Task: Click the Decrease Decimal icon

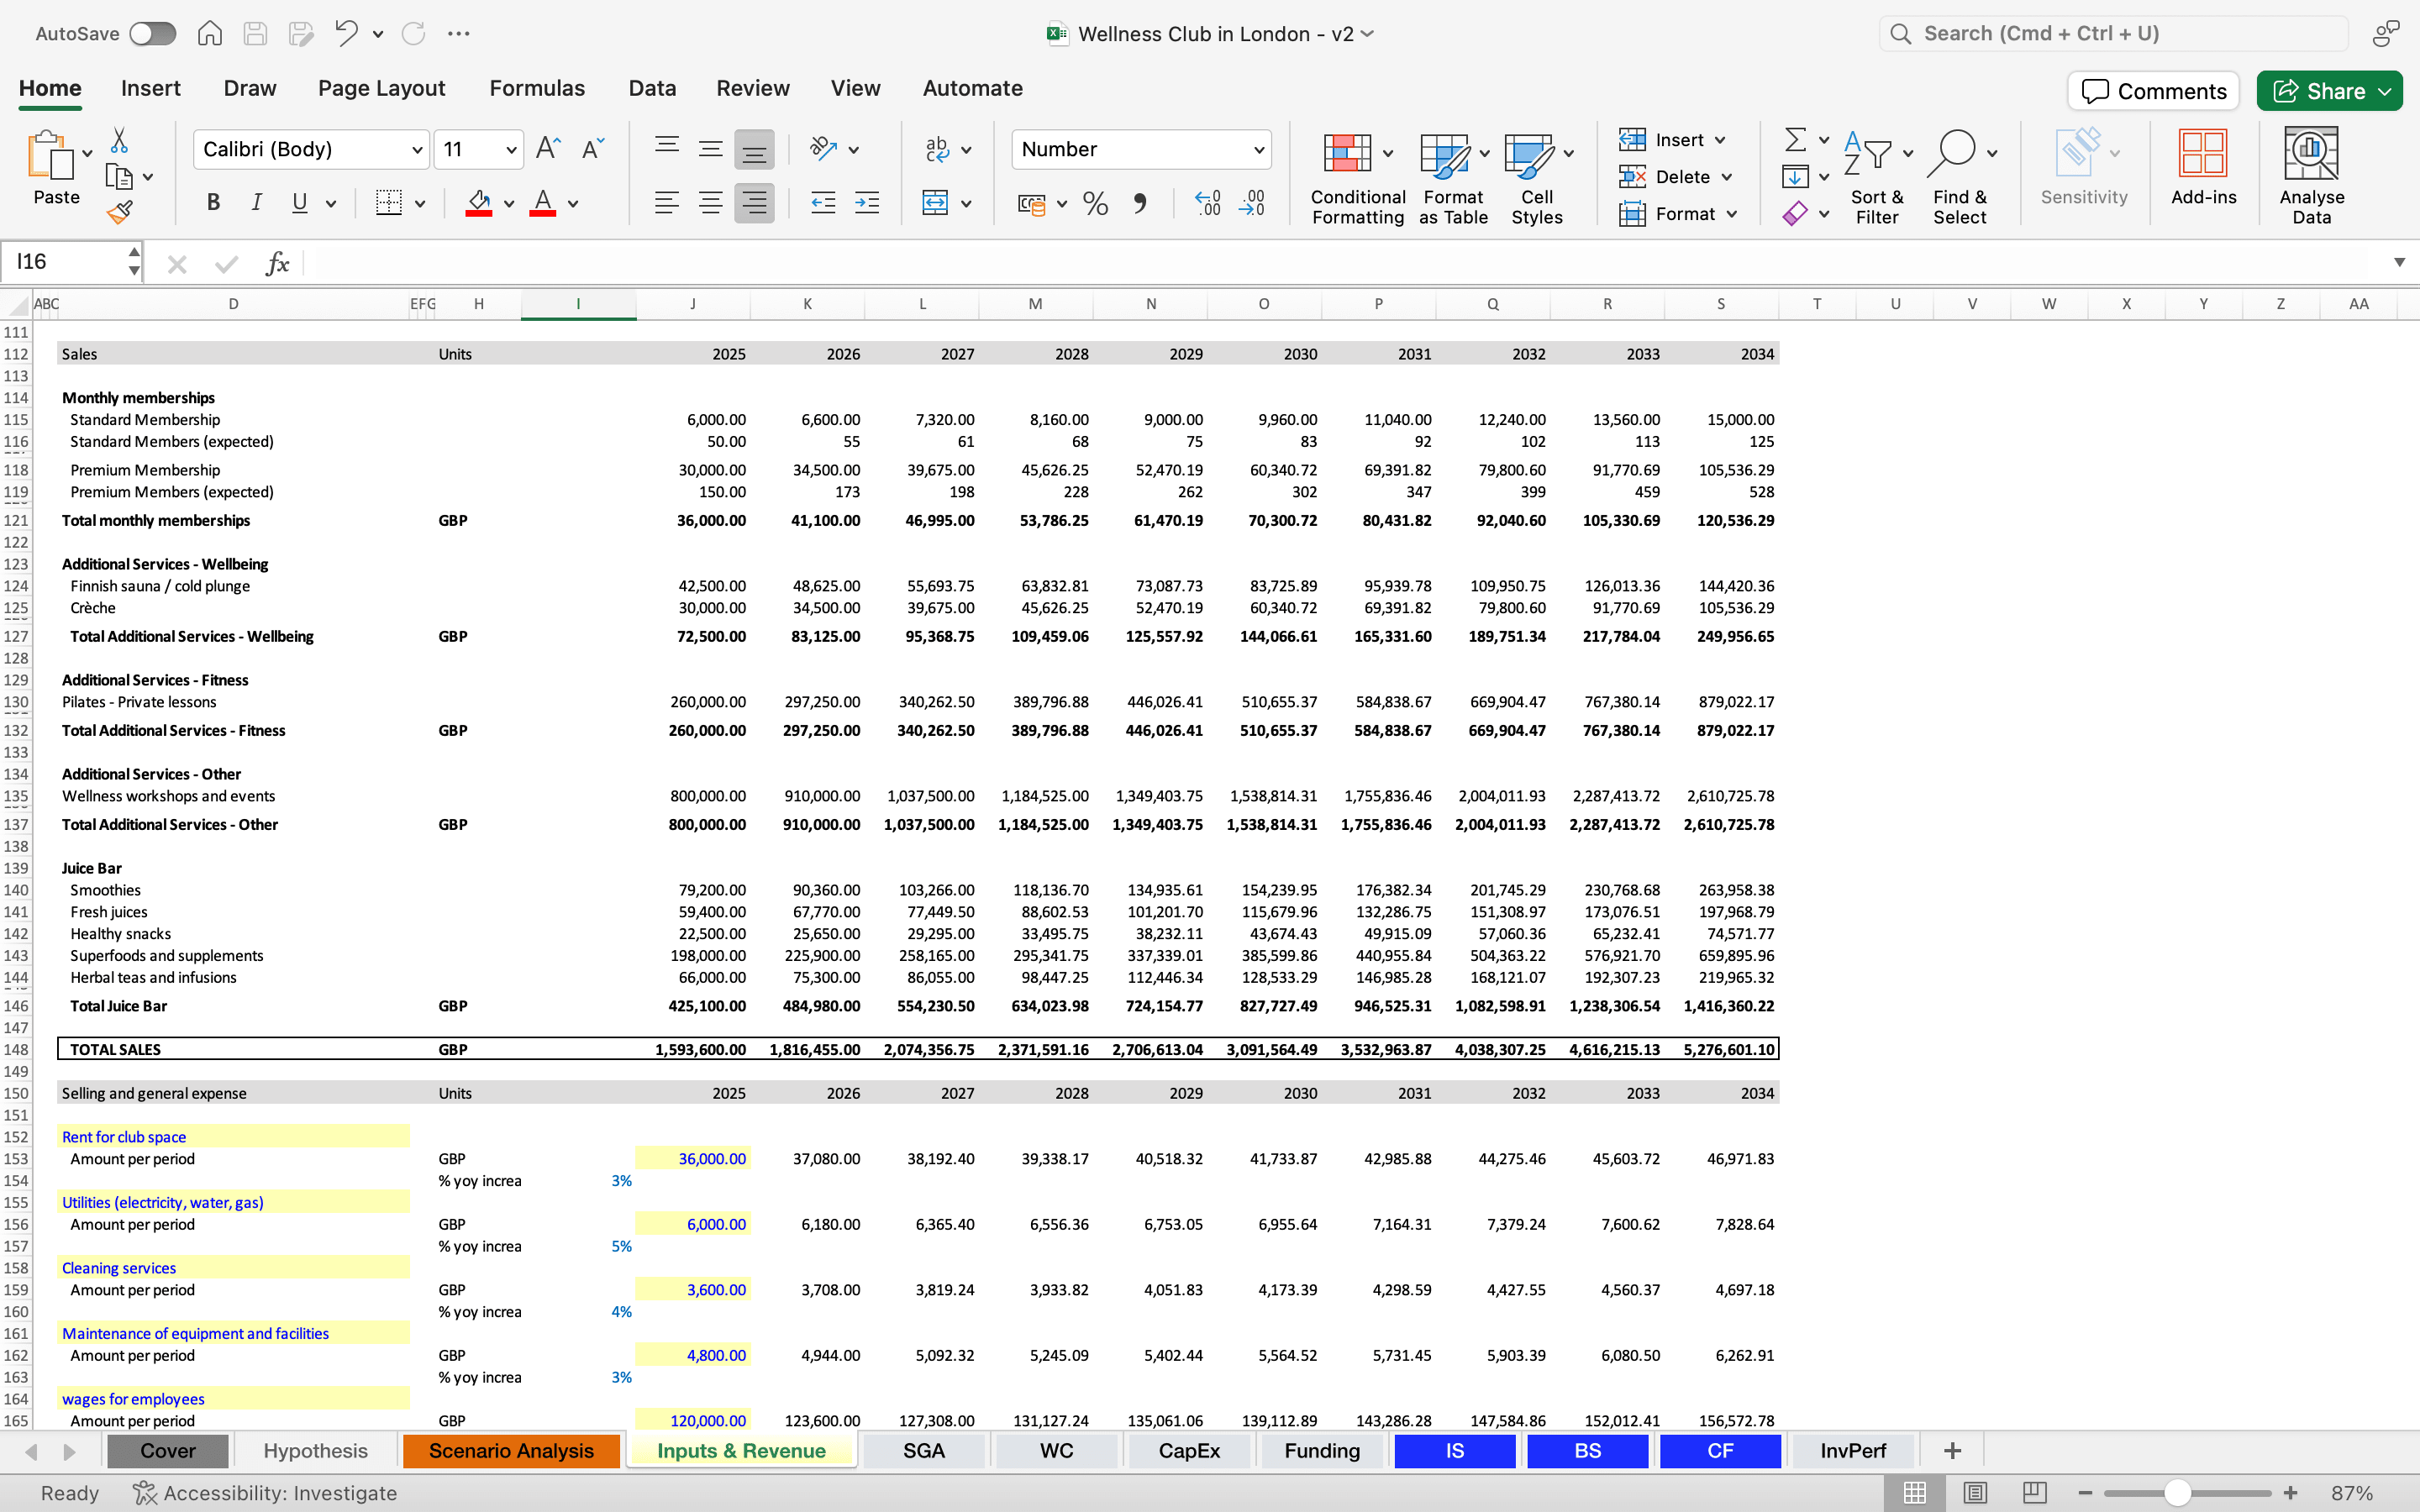Action: click(1252, 204)
